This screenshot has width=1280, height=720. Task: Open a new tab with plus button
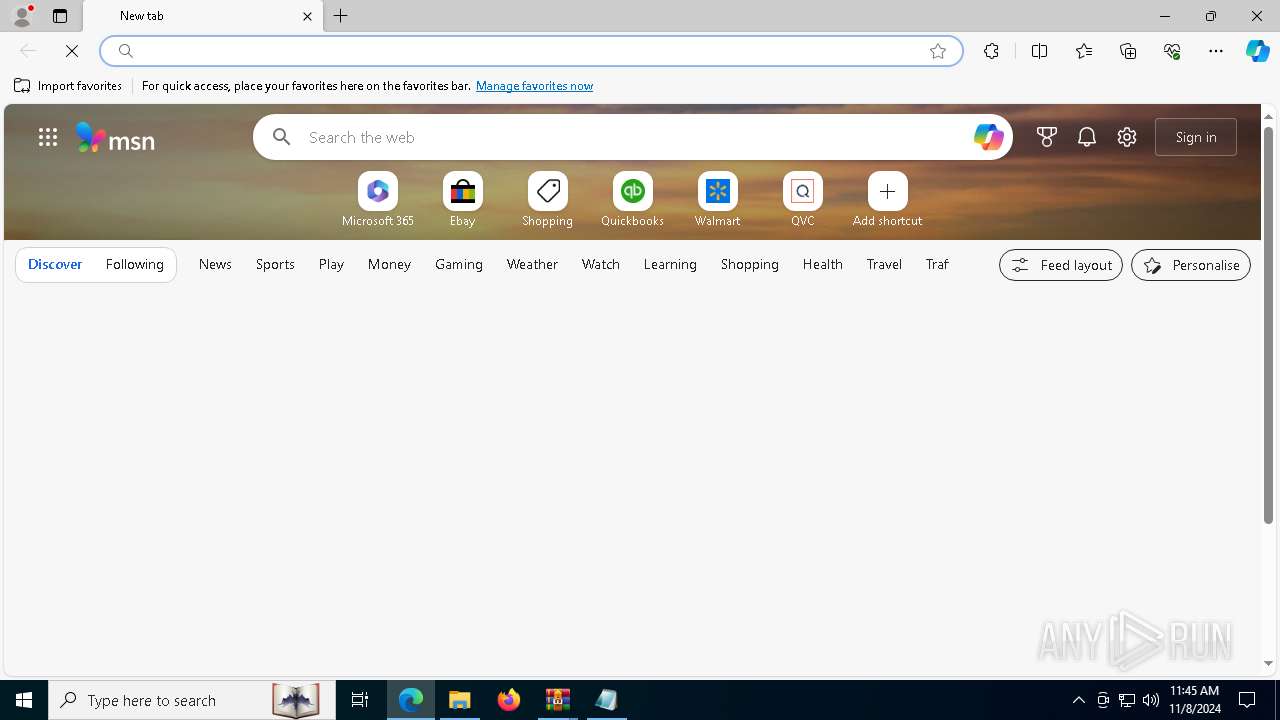tap(341, 16)
